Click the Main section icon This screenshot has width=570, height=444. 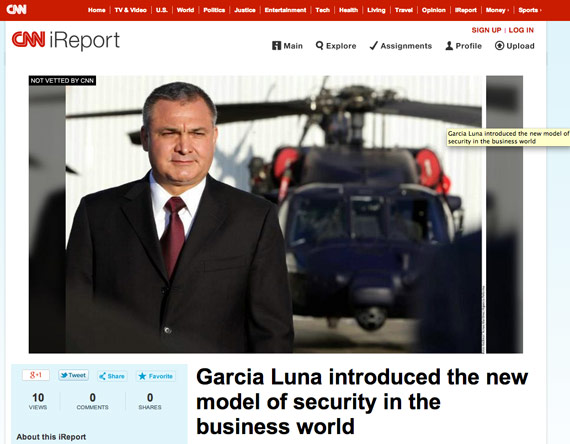276,46
